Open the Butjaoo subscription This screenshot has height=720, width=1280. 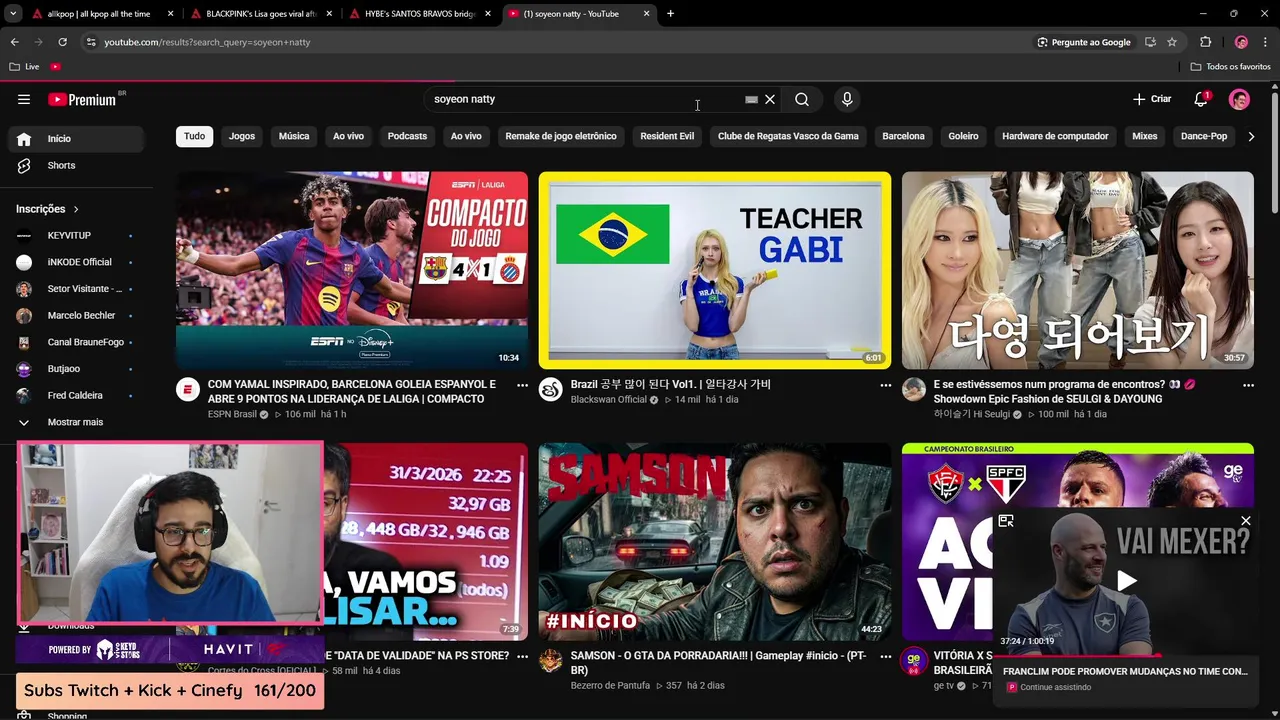pyautogui.click(x=77, y=369)
